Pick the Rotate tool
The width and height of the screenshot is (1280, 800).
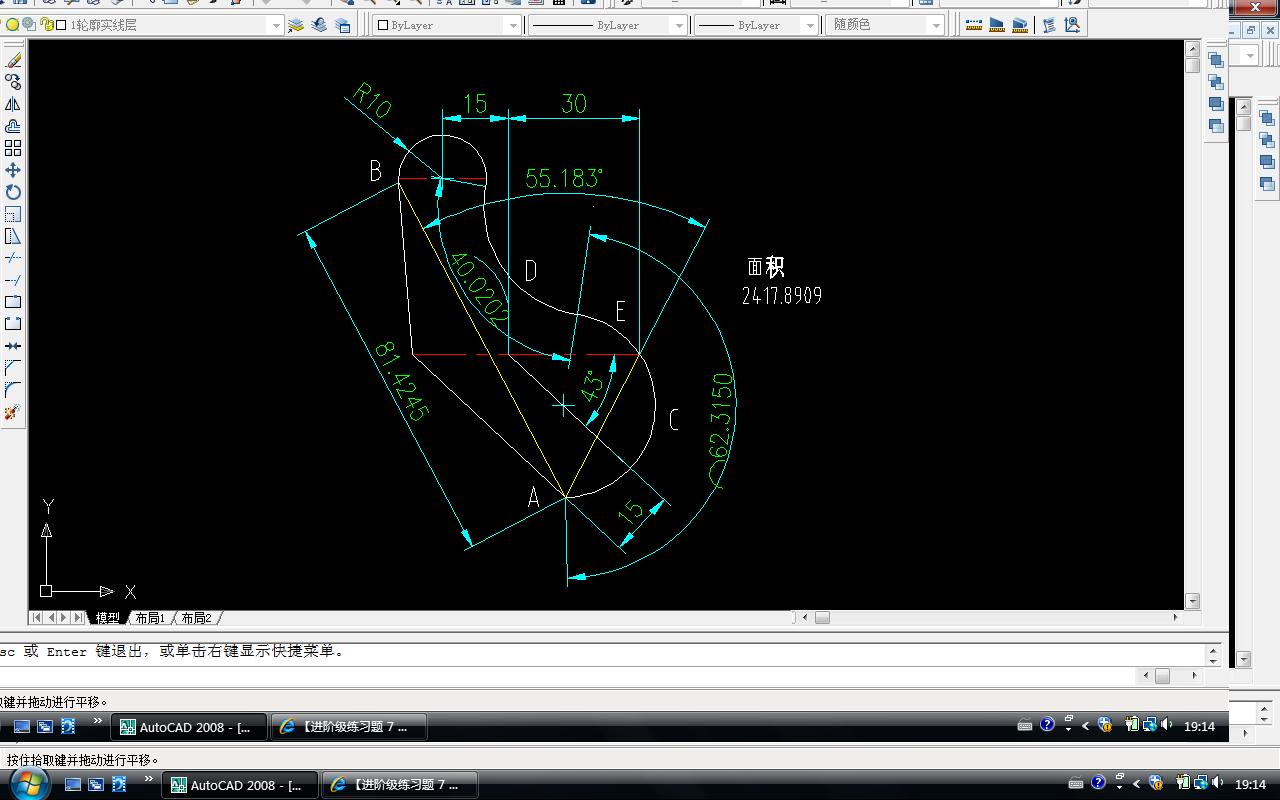point(13,192)
